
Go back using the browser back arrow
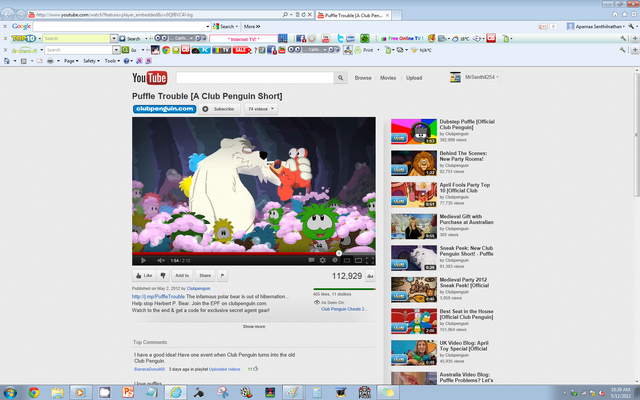(8, 15)
